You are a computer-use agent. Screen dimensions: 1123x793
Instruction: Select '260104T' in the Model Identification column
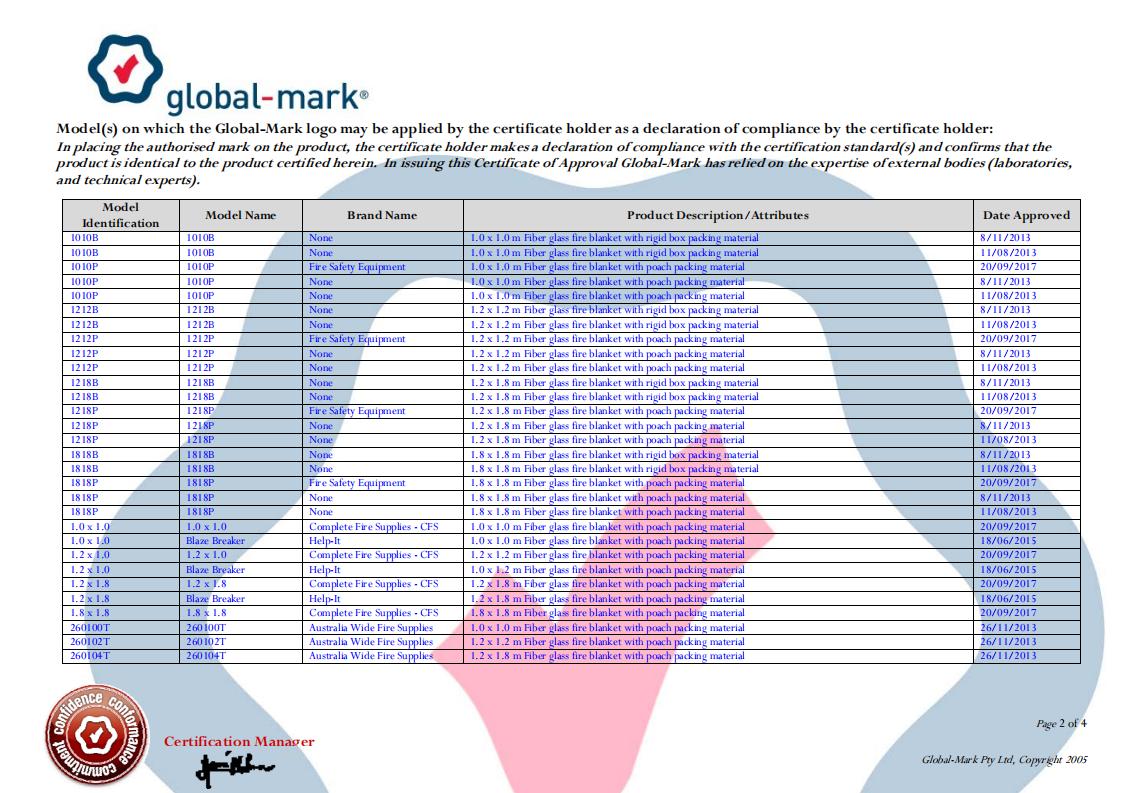click(x=90, y=656)
